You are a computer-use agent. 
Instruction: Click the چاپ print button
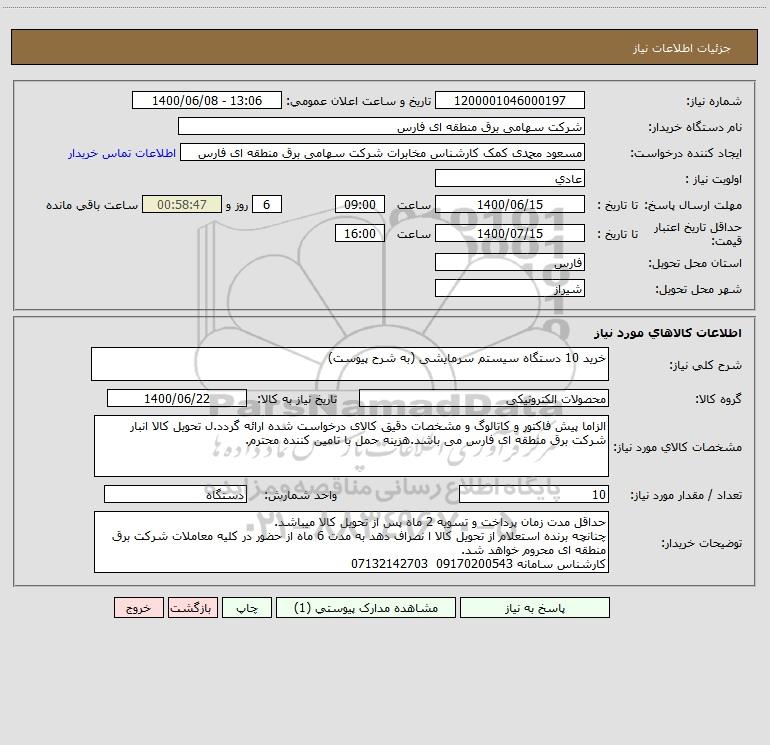pyautogui.click(x=247, y=607)
